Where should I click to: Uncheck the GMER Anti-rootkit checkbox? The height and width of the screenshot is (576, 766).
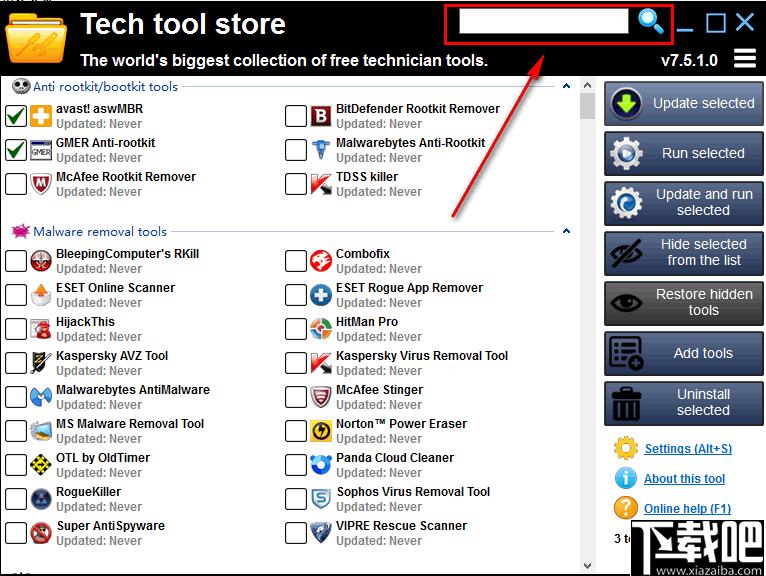click(16, 150)
